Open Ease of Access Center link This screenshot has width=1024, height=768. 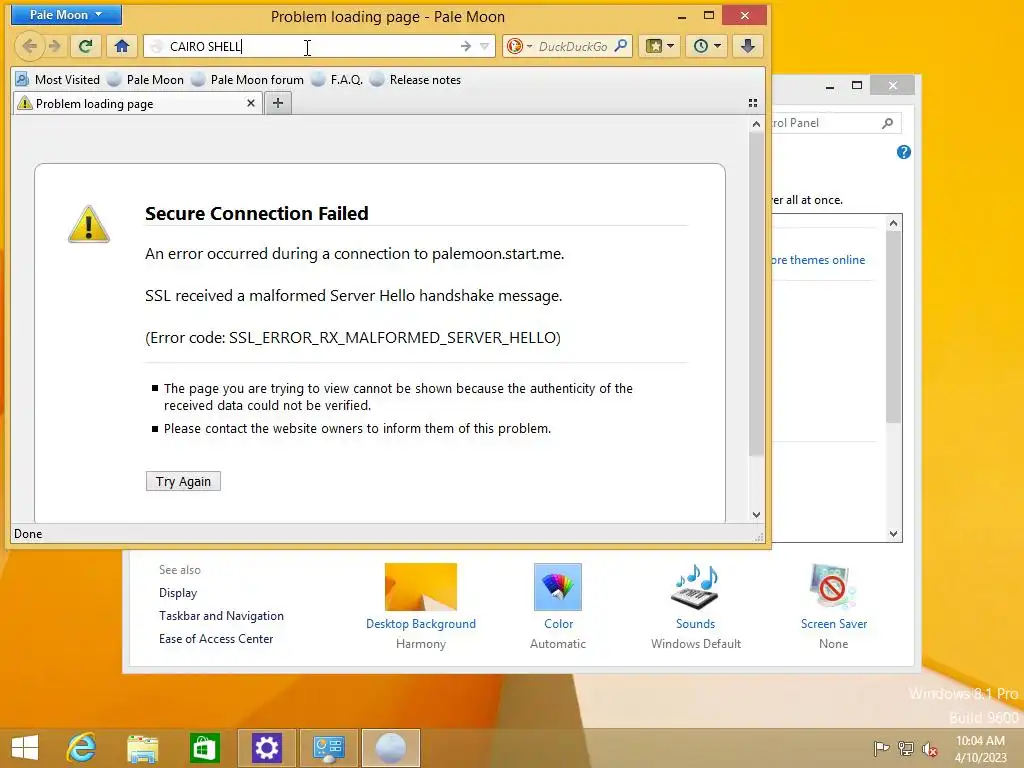[216, 639]
